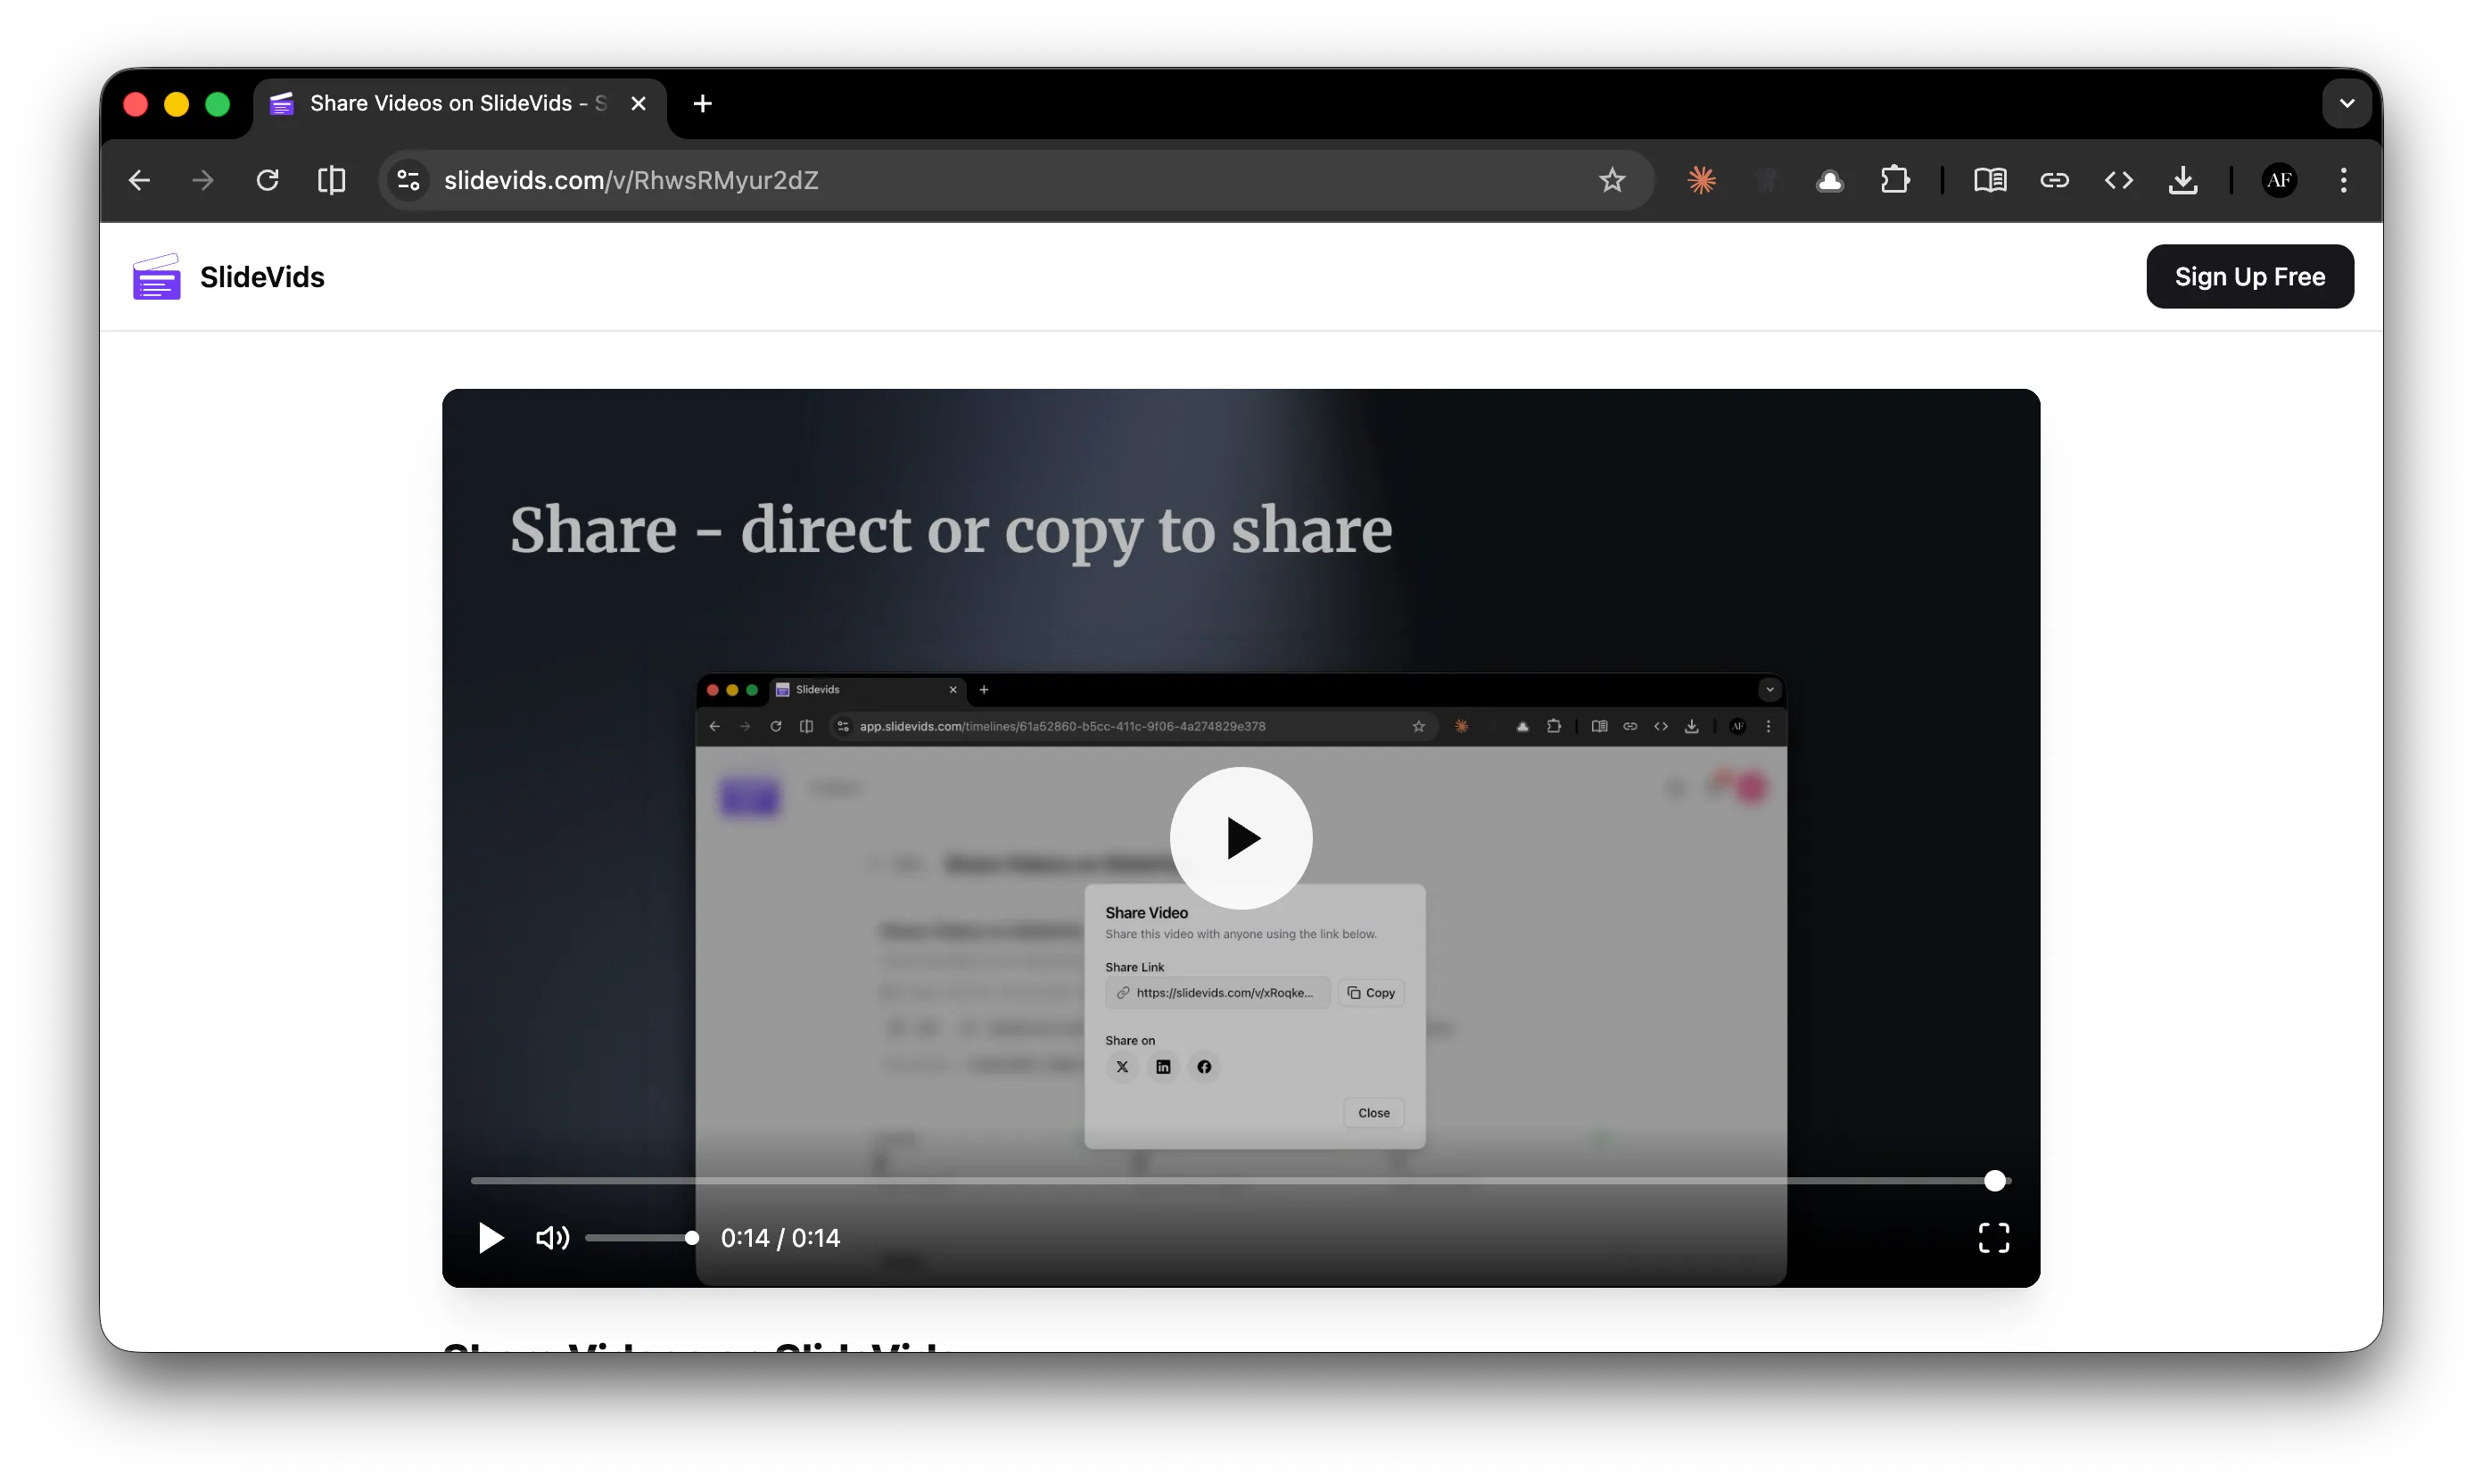Open the browser extensions puzzle icon

1894,181
